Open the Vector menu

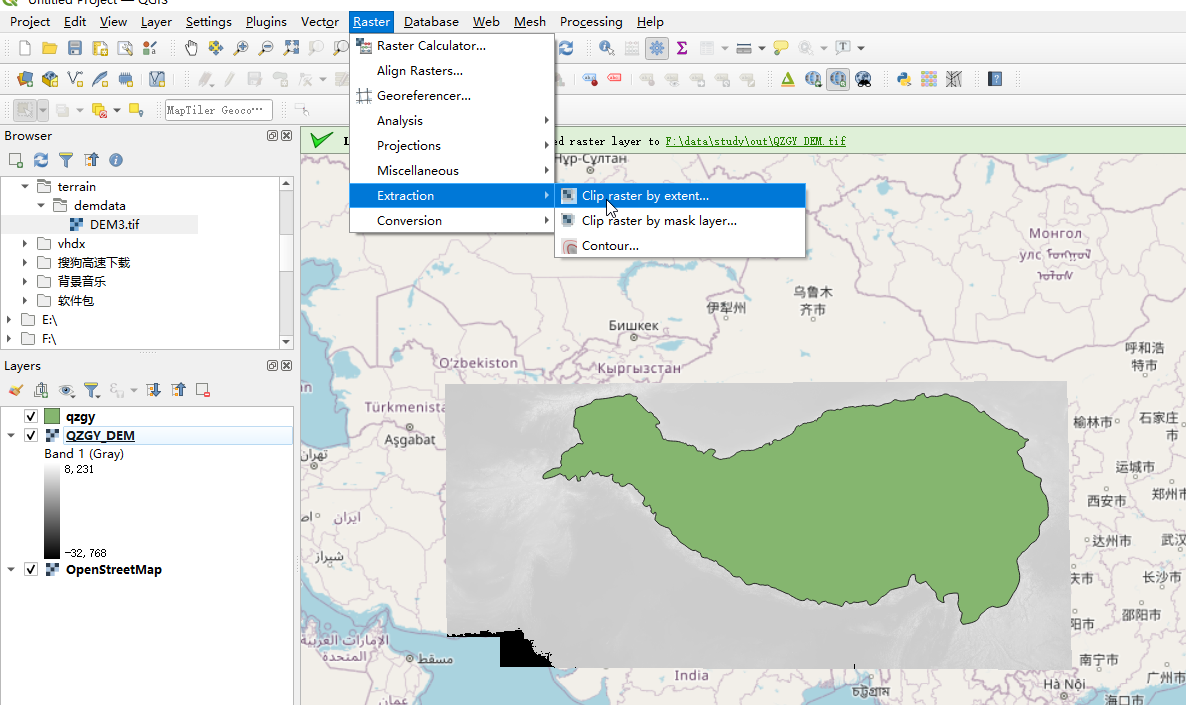click(320, 22)
